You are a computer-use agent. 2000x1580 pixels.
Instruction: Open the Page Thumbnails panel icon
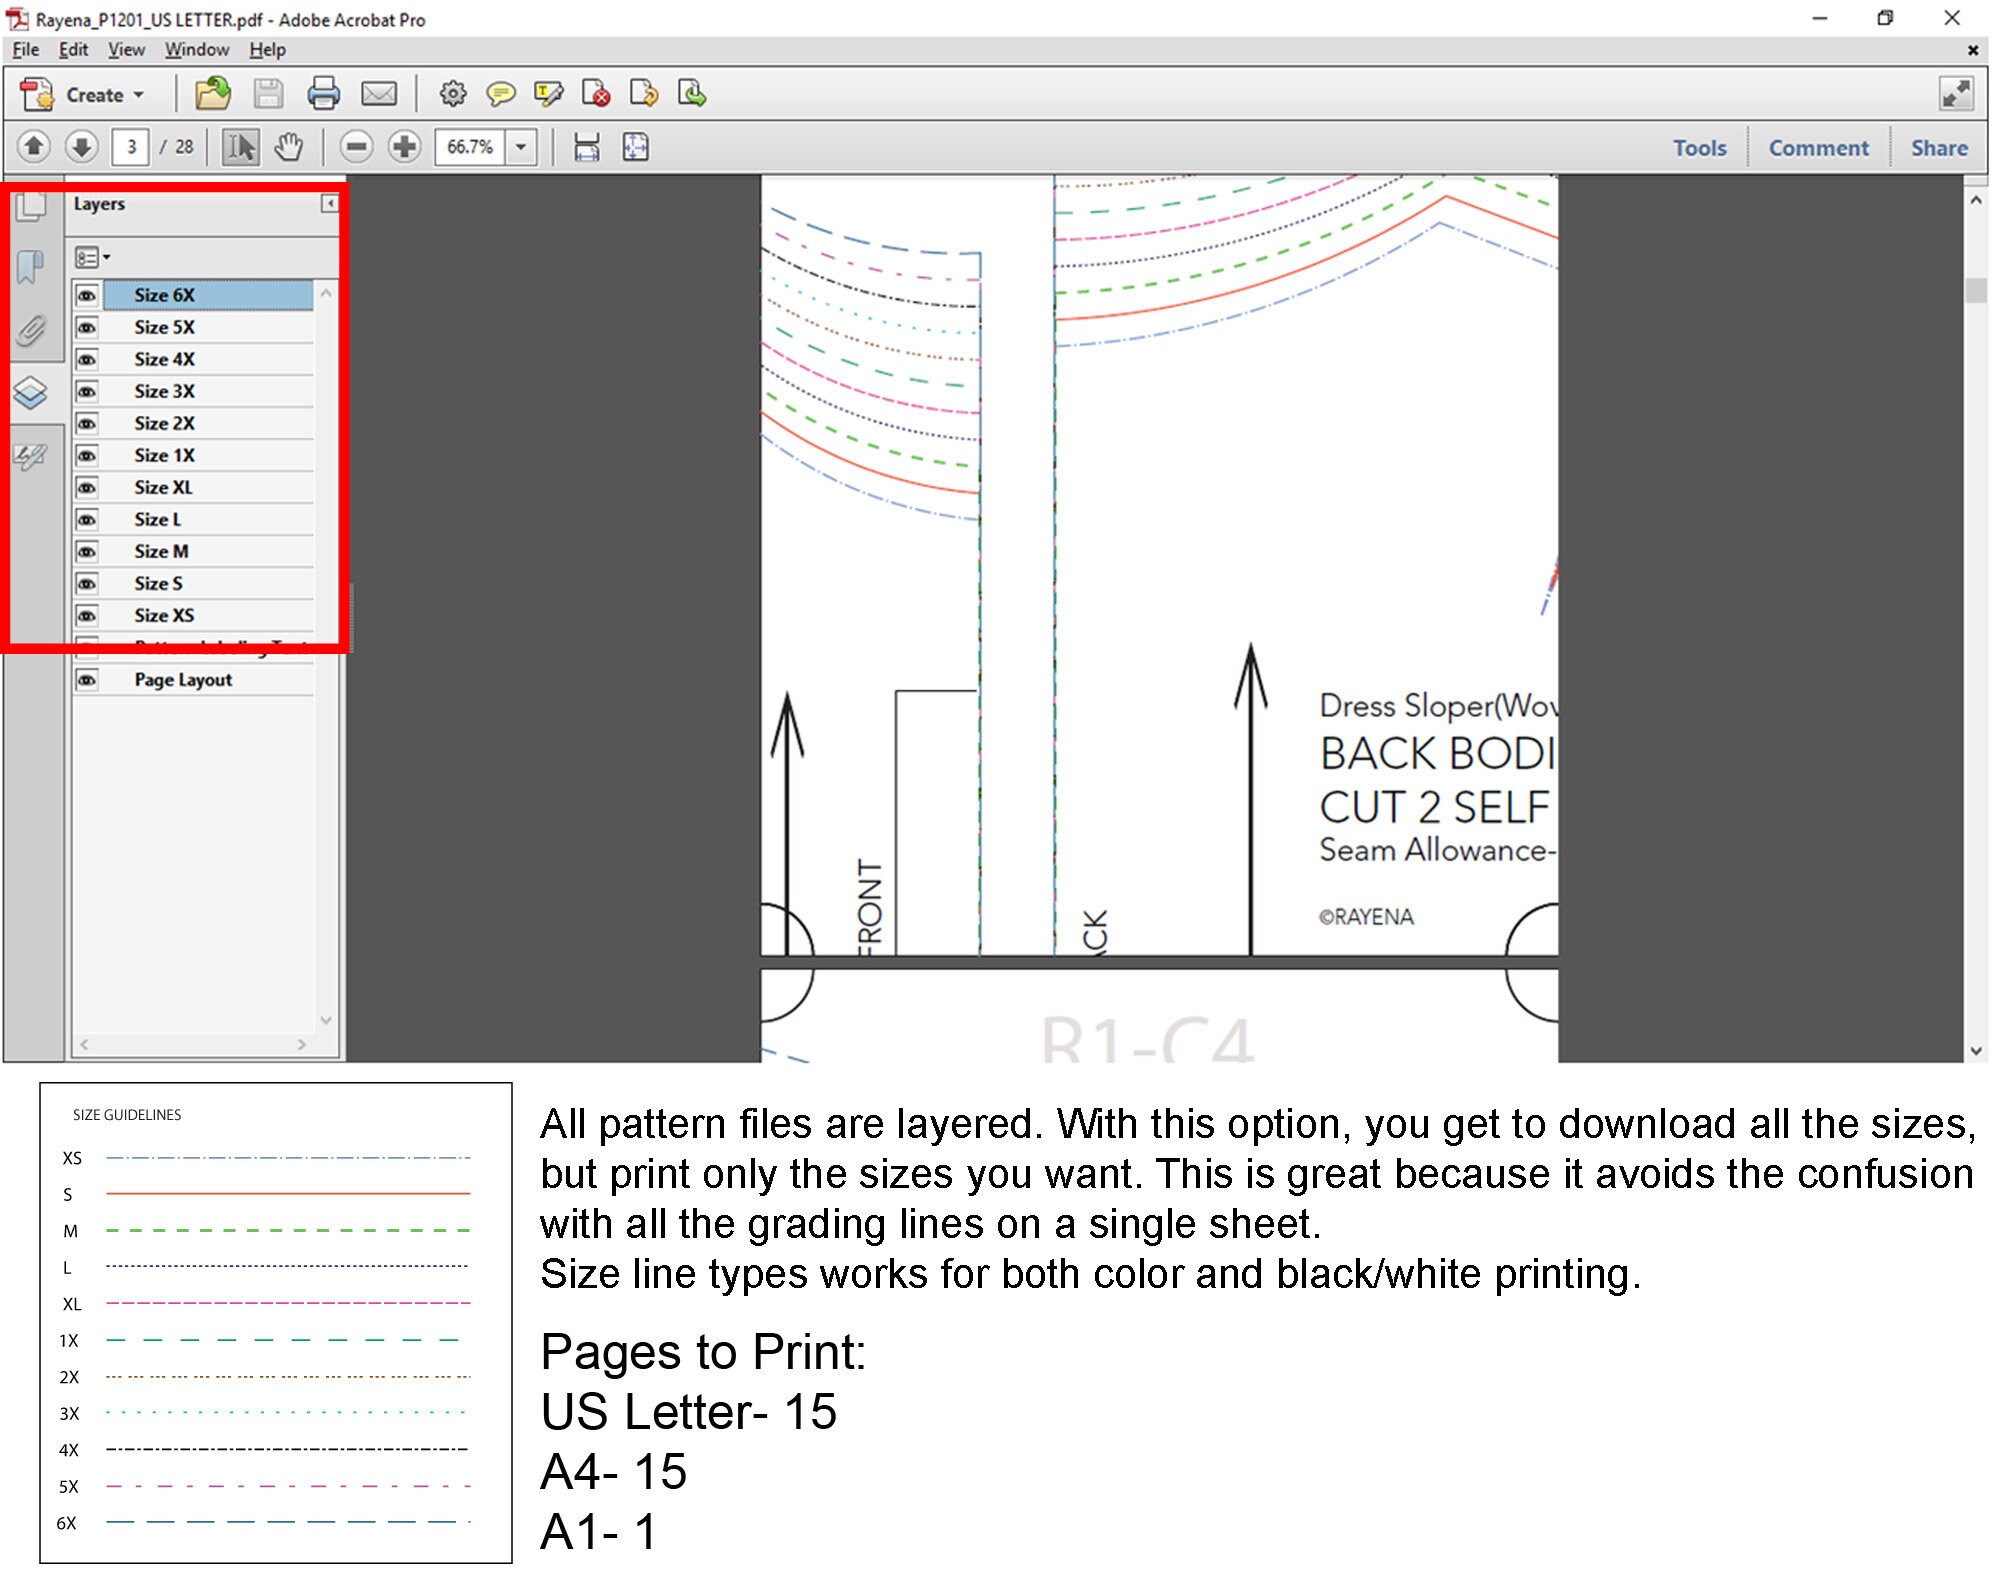[31, 206]
